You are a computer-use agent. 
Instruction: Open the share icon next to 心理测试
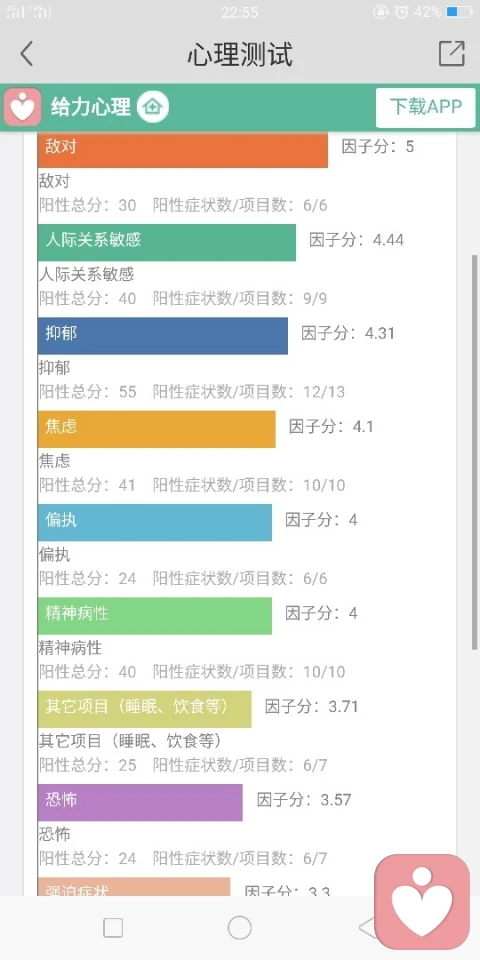(x=452, y=53)
